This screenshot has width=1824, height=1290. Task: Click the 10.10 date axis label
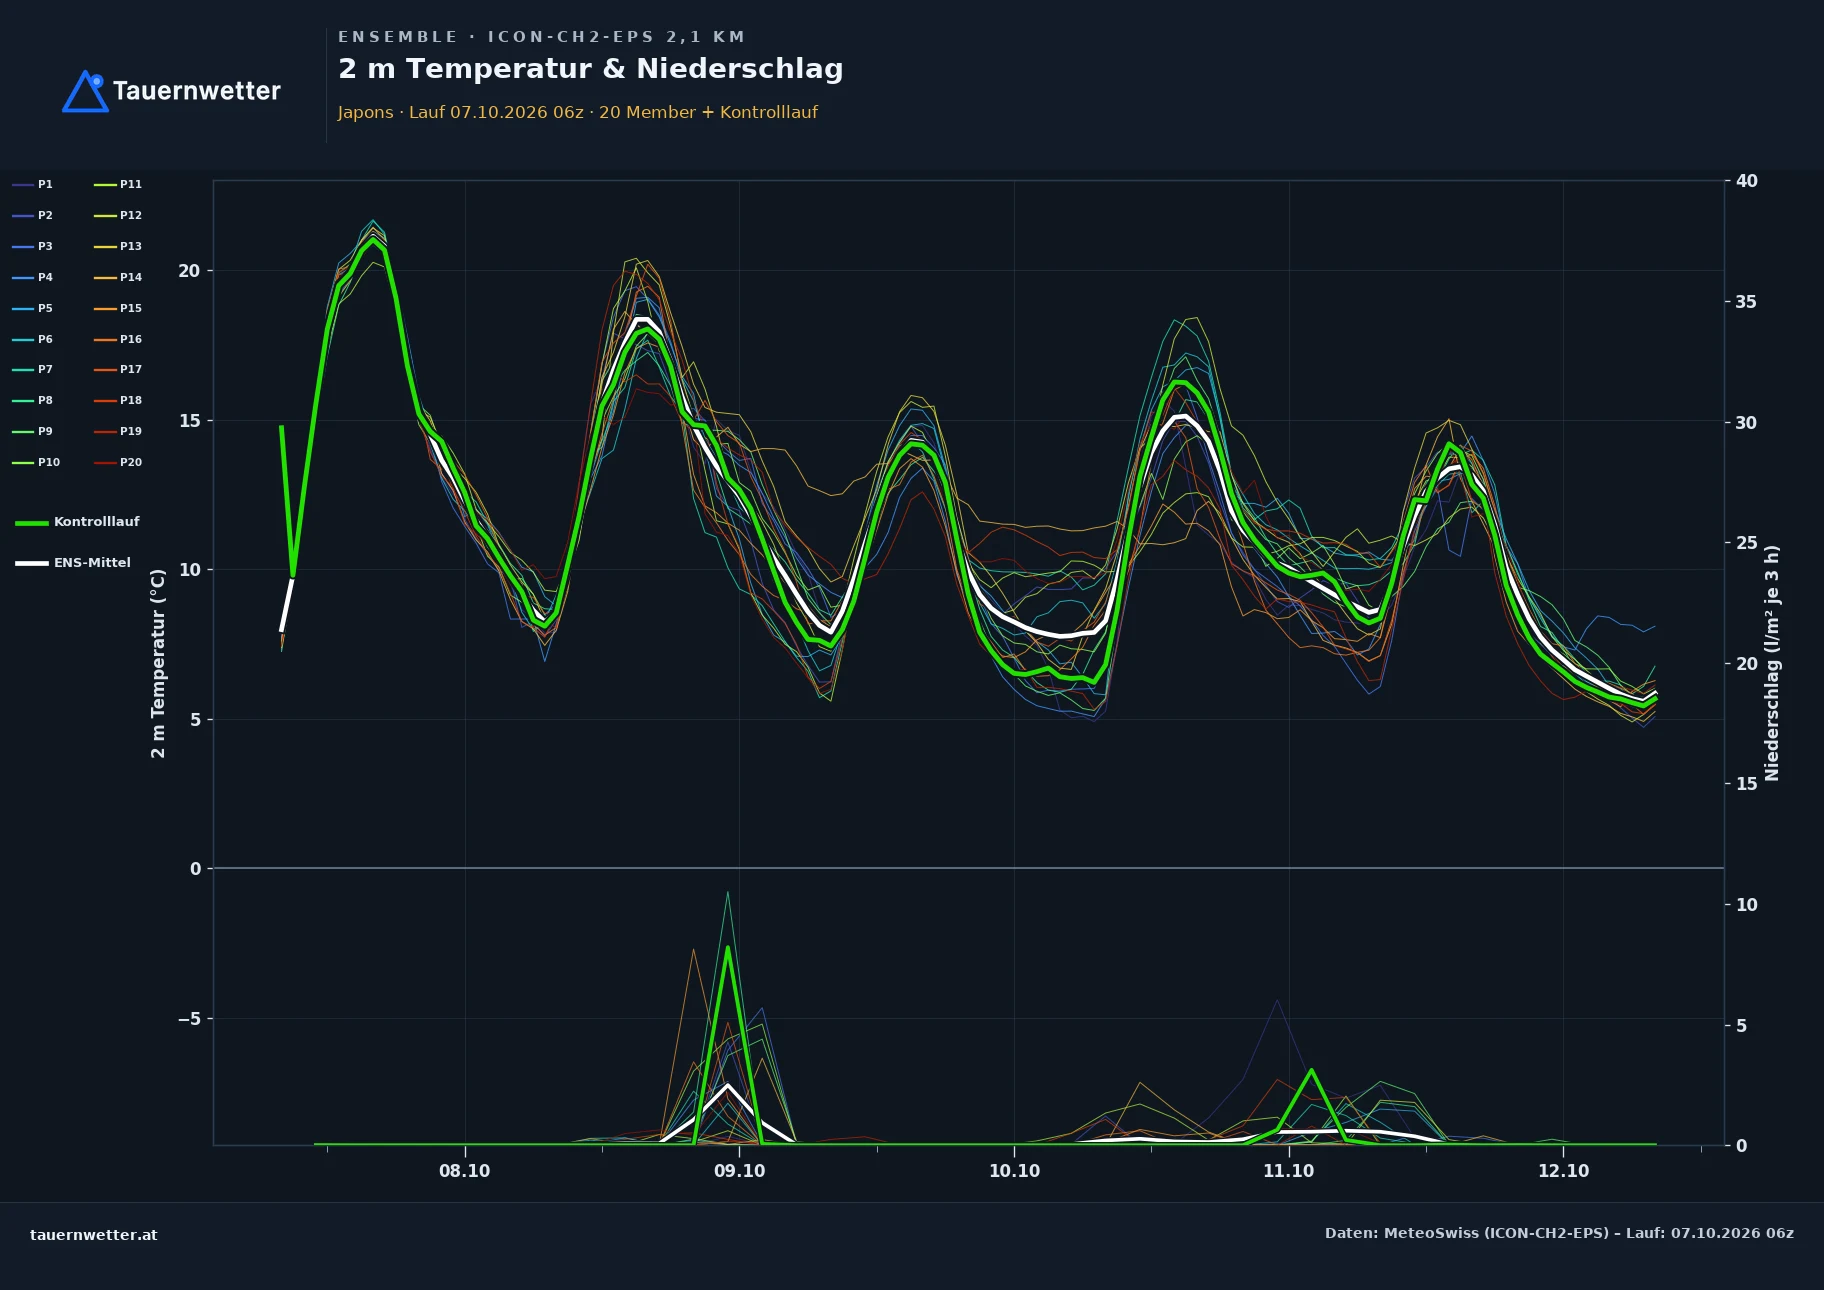(1014, 1171)
